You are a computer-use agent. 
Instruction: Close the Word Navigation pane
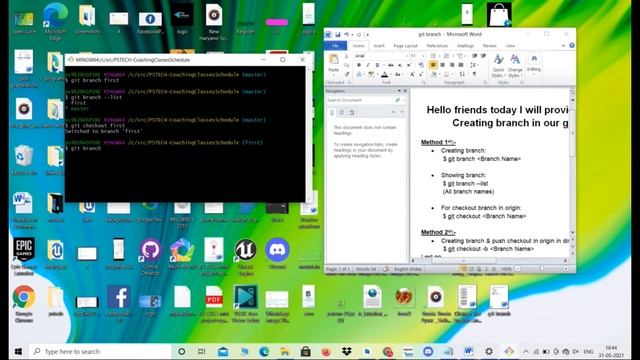(405, 91)
